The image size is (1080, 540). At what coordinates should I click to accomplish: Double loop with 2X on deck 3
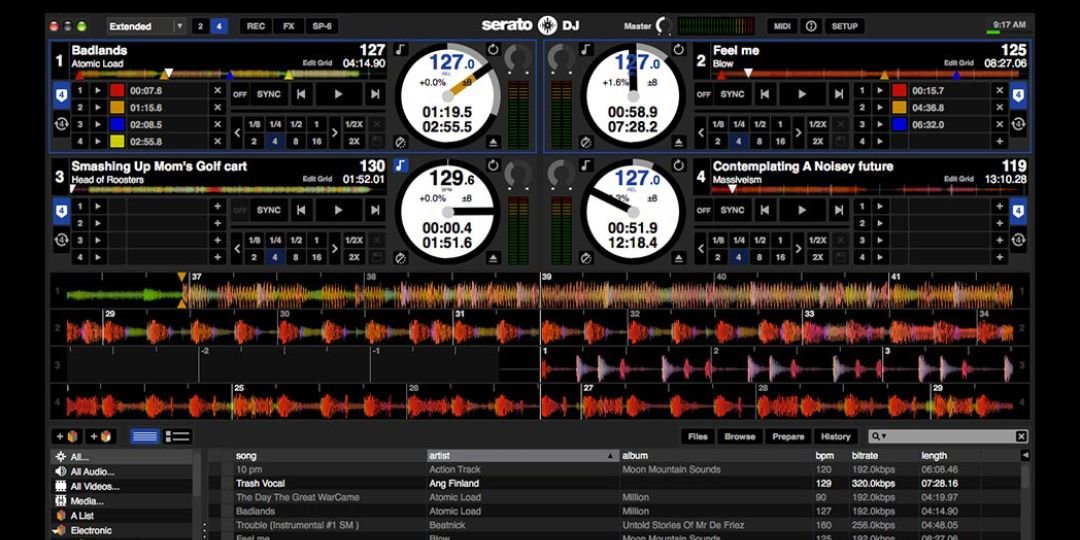(354, 257)
